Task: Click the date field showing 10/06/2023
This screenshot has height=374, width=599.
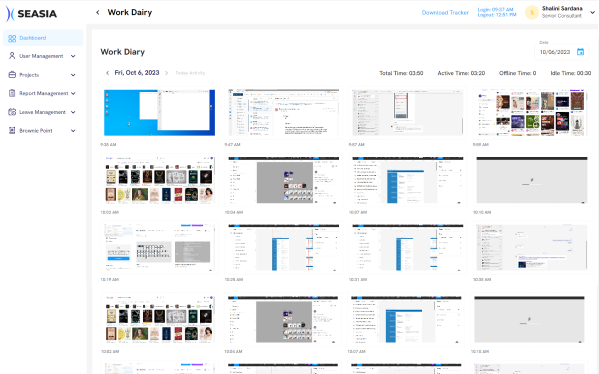Action: coord(561,52)
